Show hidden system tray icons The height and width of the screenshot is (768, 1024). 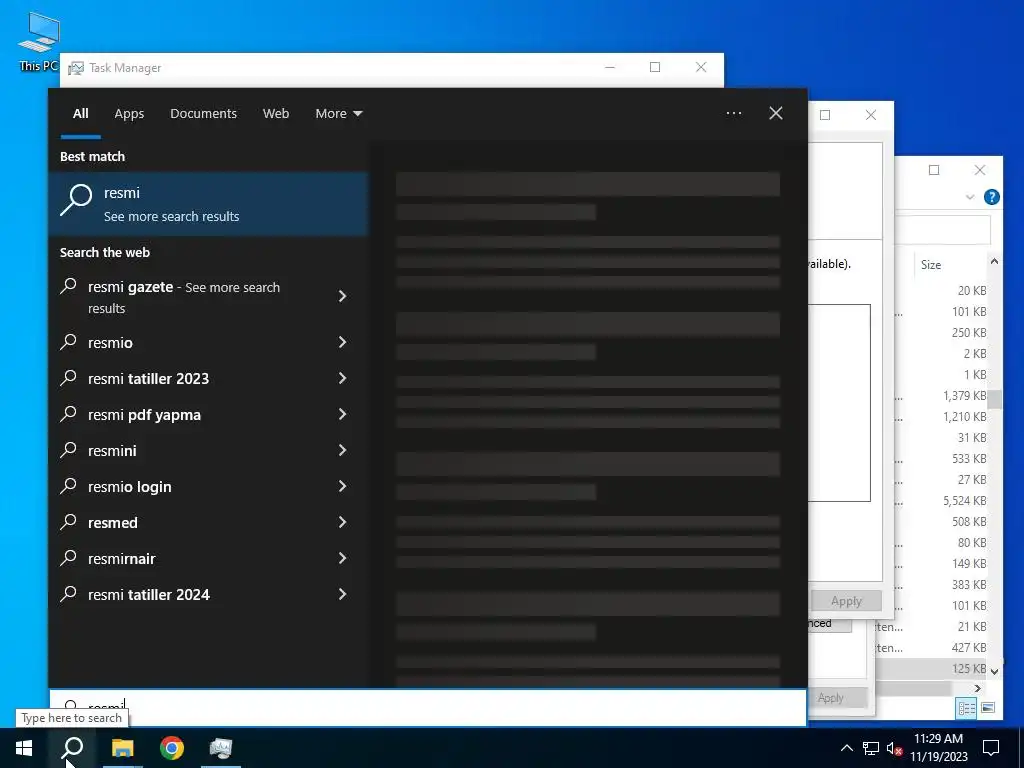[x=846, y=748]
